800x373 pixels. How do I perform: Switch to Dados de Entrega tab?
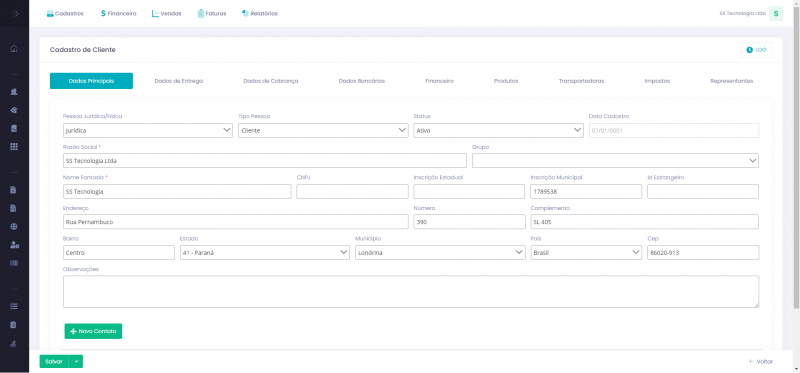click(179, 81)
